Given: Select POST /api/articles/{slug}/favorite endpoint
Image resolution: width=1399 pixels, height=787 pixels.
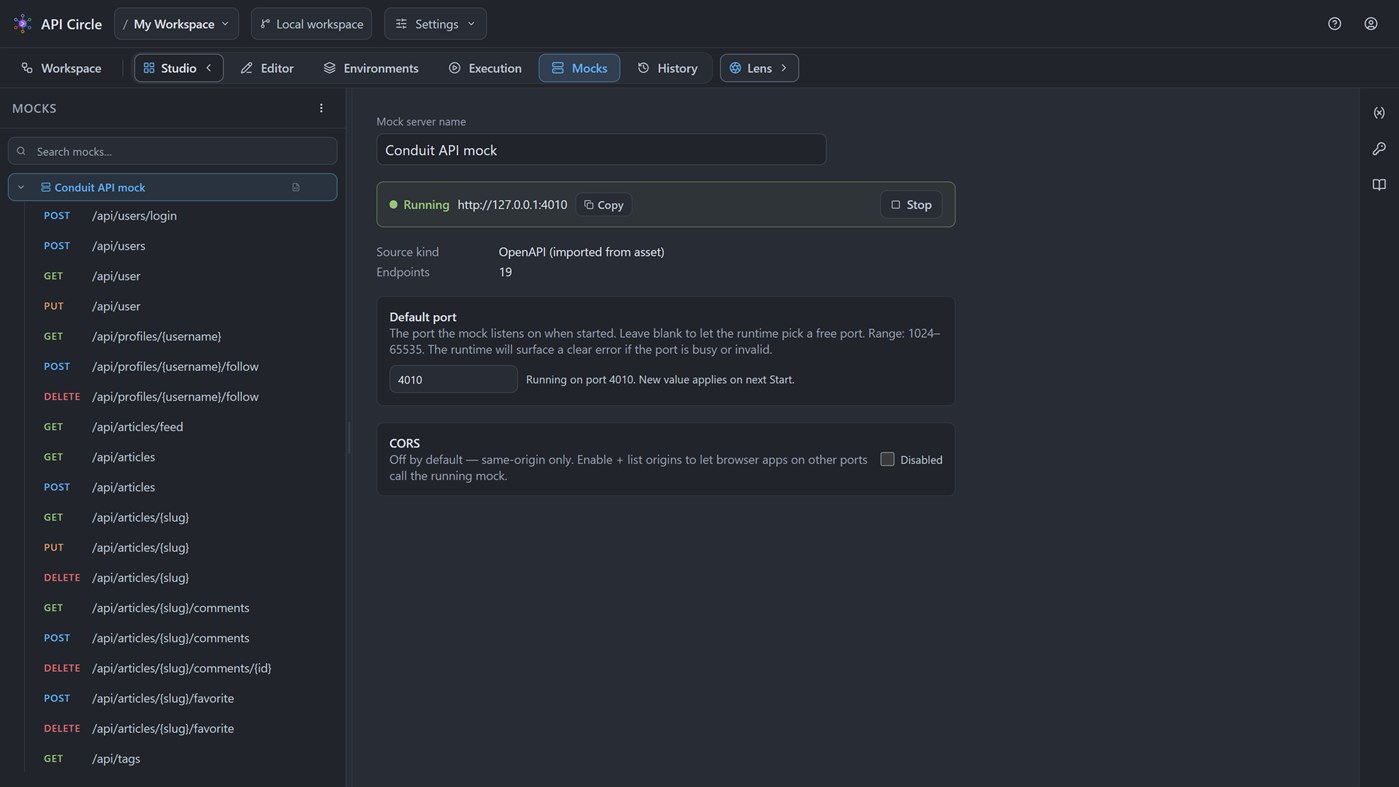Looking at the screenshot, I should click(x=181, y=698).
